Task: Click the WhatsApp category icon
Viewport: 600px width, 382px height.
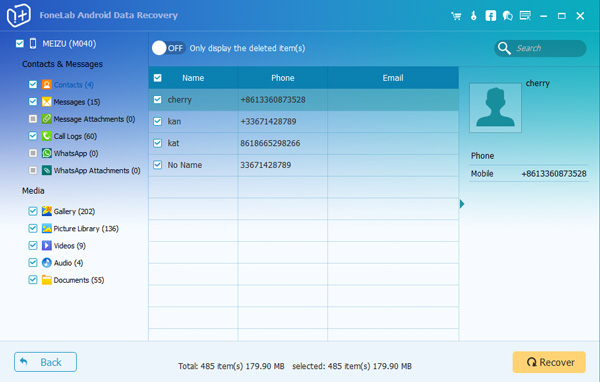Action: point(47,153)
